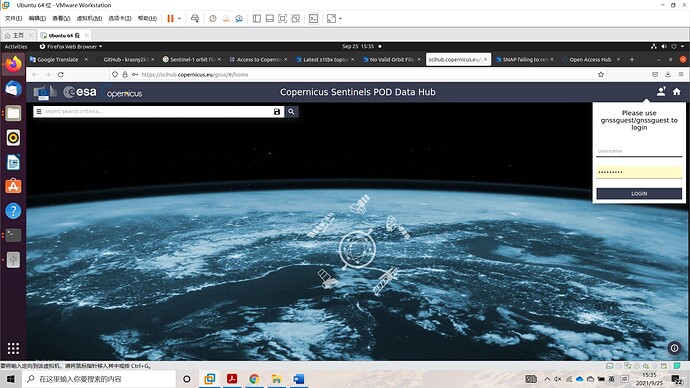Screen dimensions: 690x388
Task: Show Applications grid in the dock
Action: 13,348
